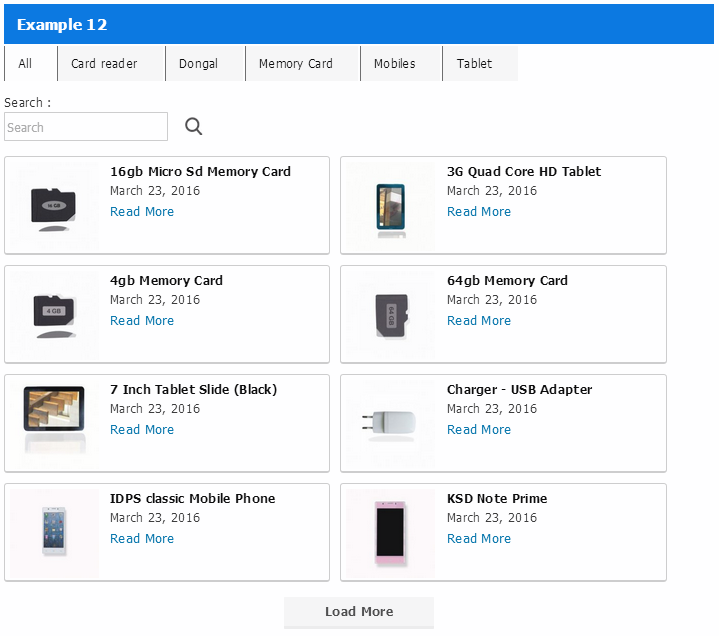Image resolution: width=719 pixels, height=636 pixels.
Task: Switch to the Card reader tab
Action: 104,63
